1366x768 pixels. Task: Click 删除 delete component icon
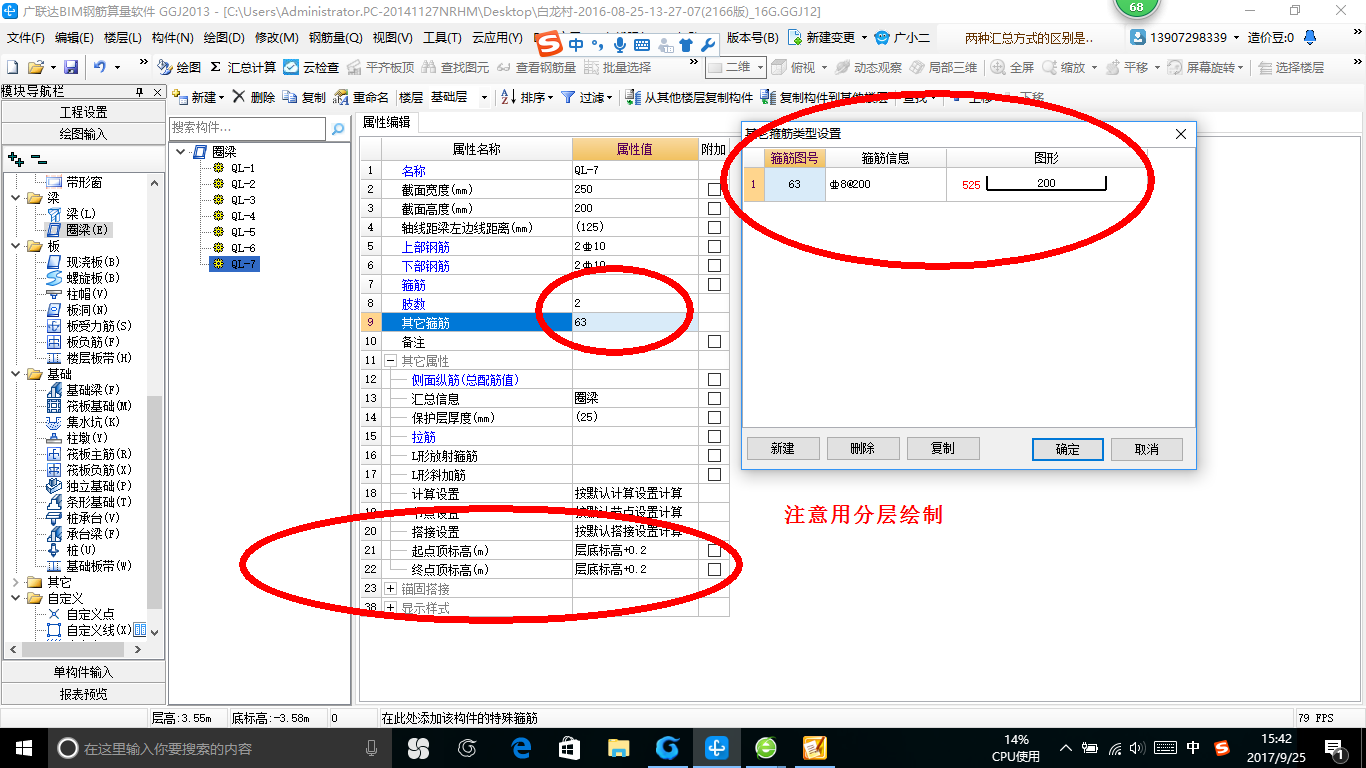(x=253, y=97)
